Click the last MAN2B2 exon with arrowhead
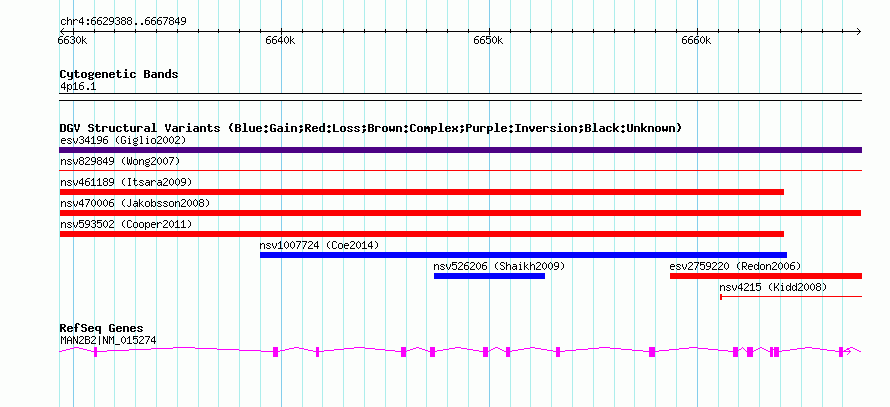This screenshot has height=407, width=890. [x=843, y=352]
